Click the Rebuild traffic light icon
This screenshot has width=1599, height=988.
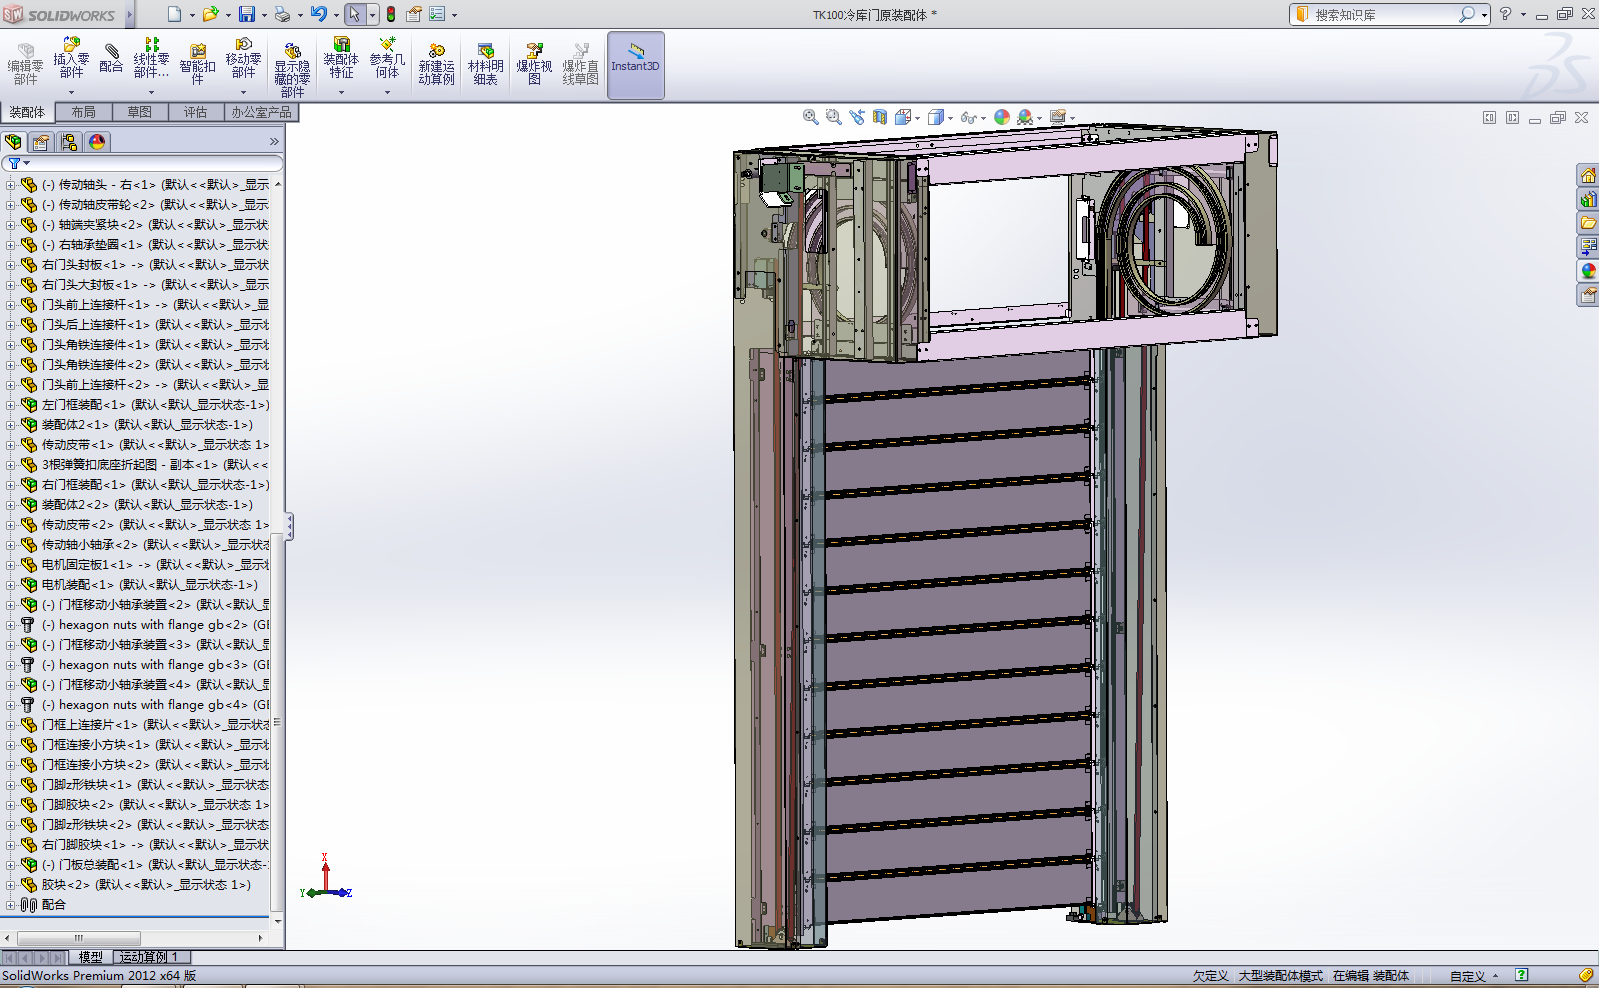tap(391, 14)
